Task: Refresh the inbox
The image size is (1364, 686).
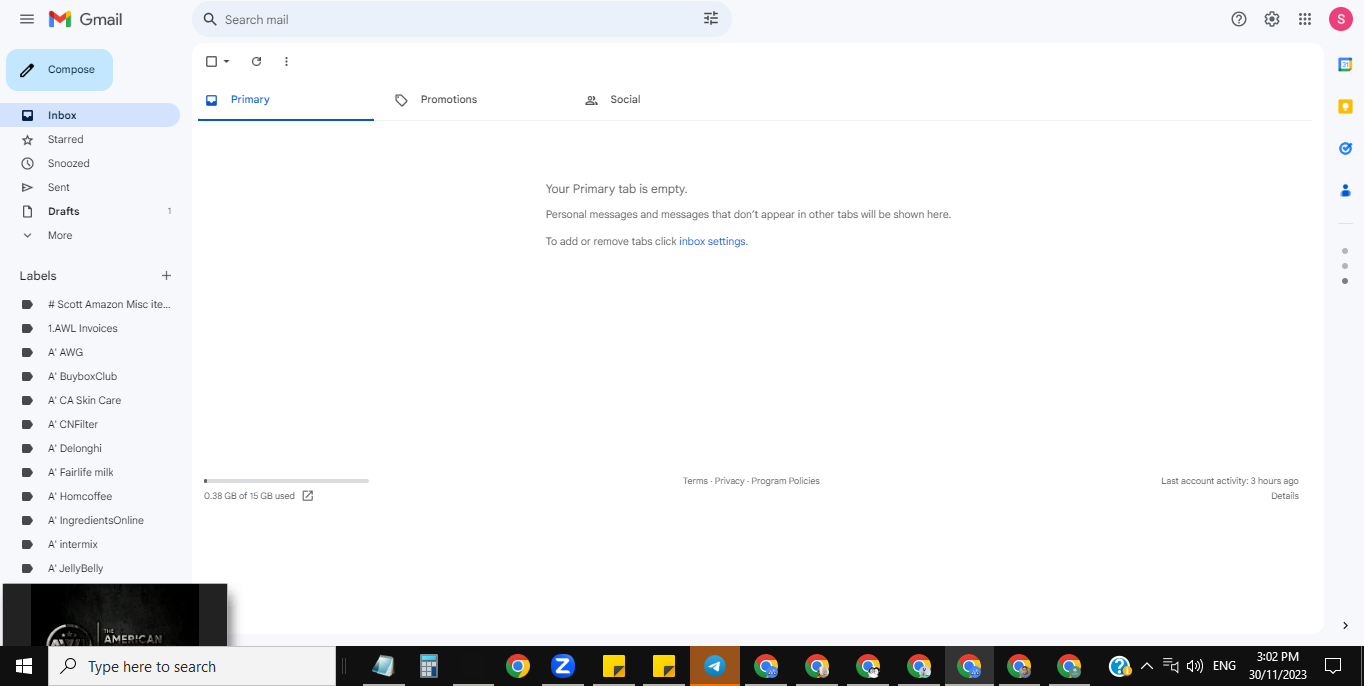Action: click(256, 61)
